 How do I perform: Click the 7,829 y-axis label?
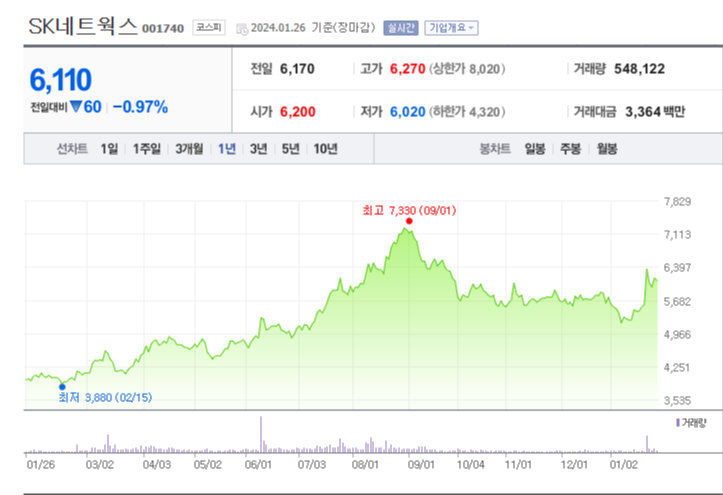click(677, 201)
